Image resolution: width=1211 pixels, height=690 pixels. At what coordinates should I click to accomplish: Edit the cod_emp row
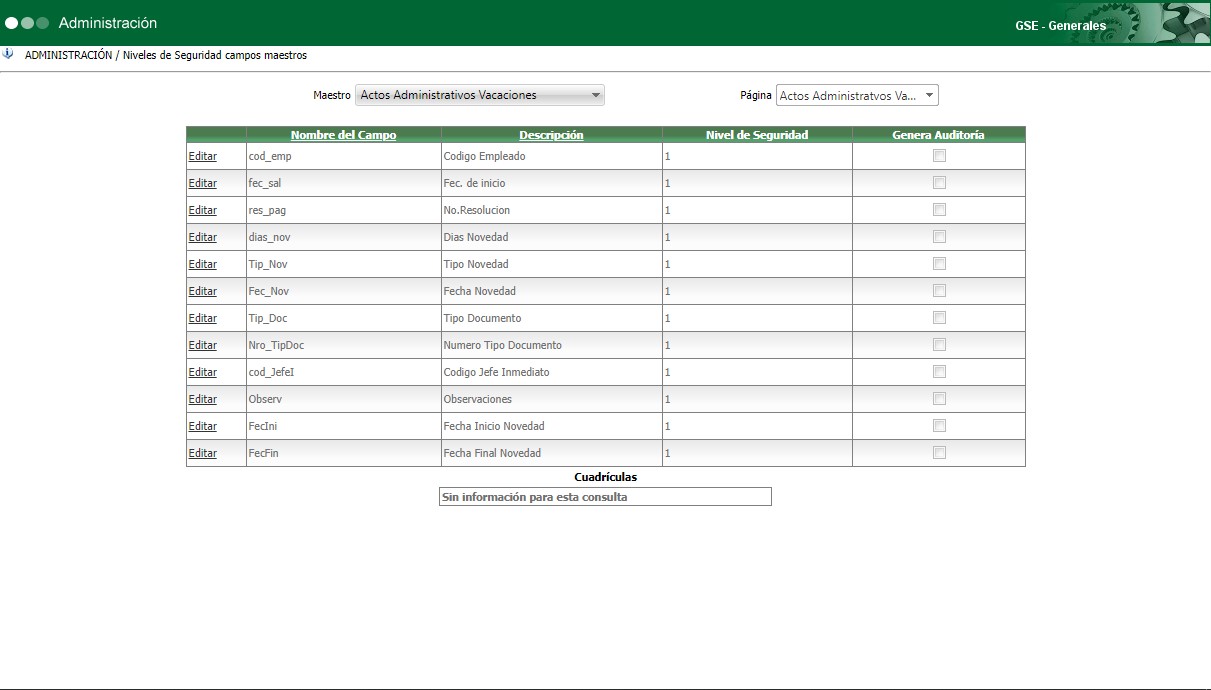(203, 156)
